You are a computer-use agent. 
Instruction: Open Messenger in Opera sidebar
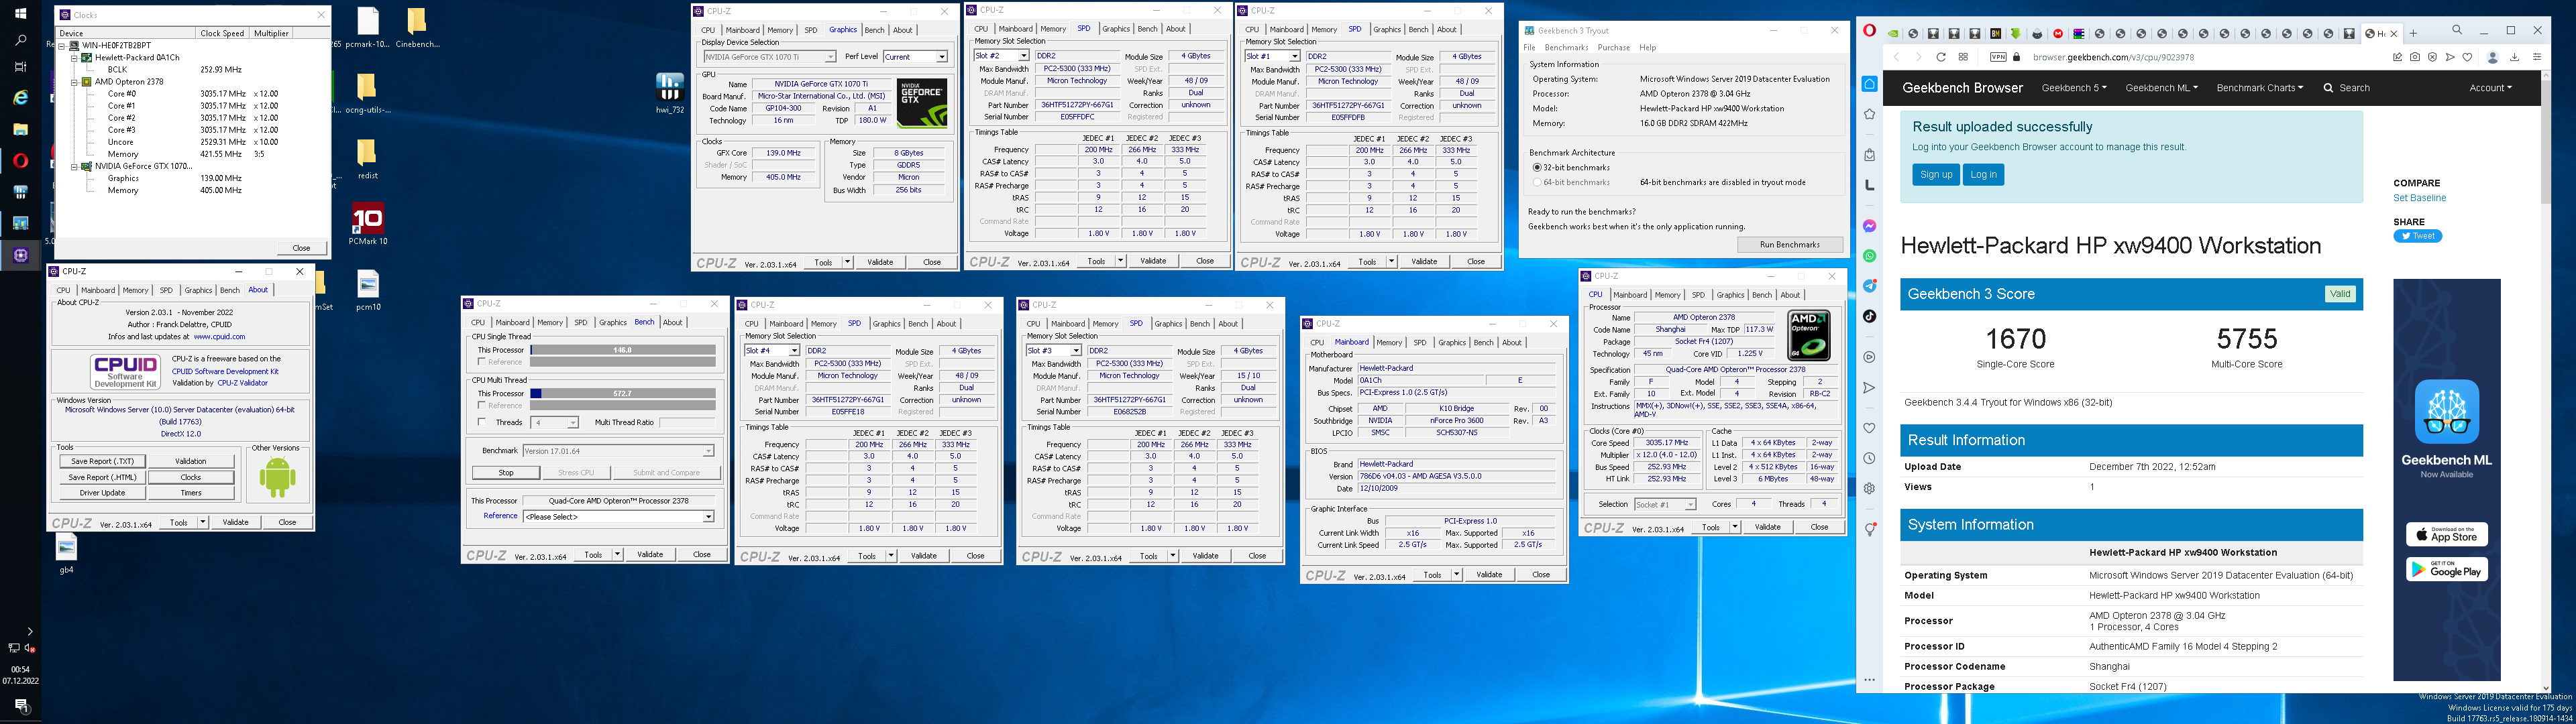point(1869,226)
